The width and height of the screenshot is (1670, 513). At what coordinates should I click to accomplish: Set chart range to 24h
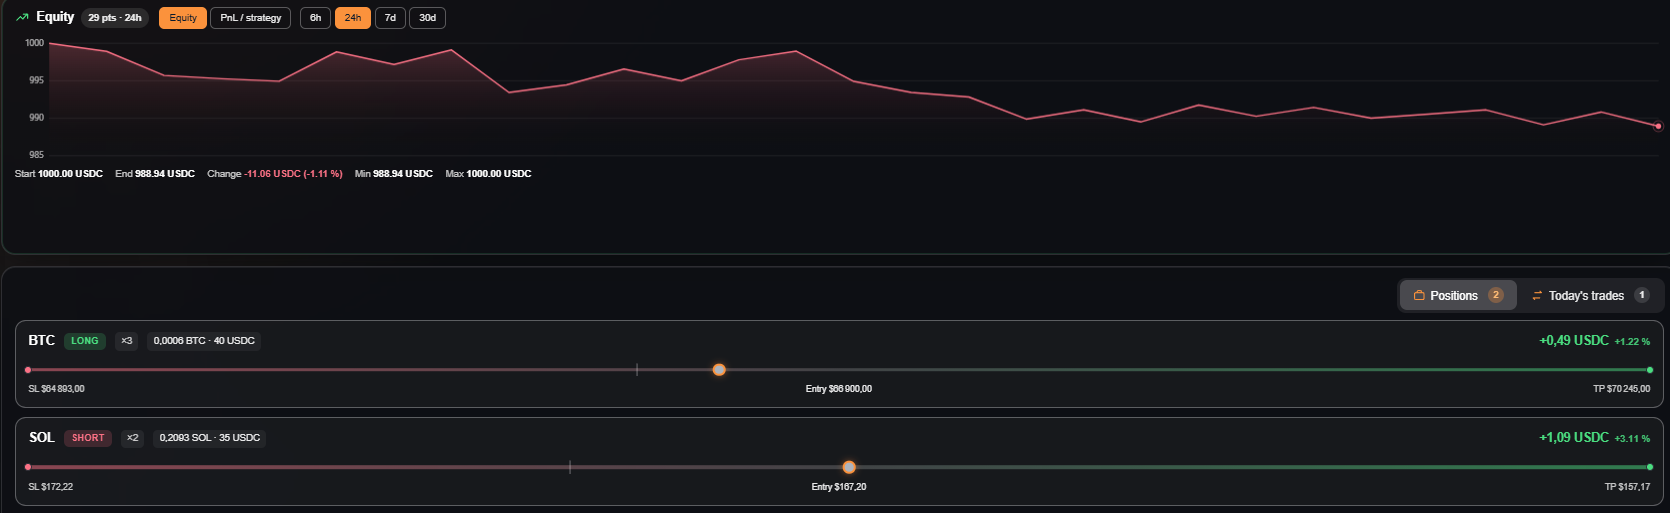click(x=353, y=18)
